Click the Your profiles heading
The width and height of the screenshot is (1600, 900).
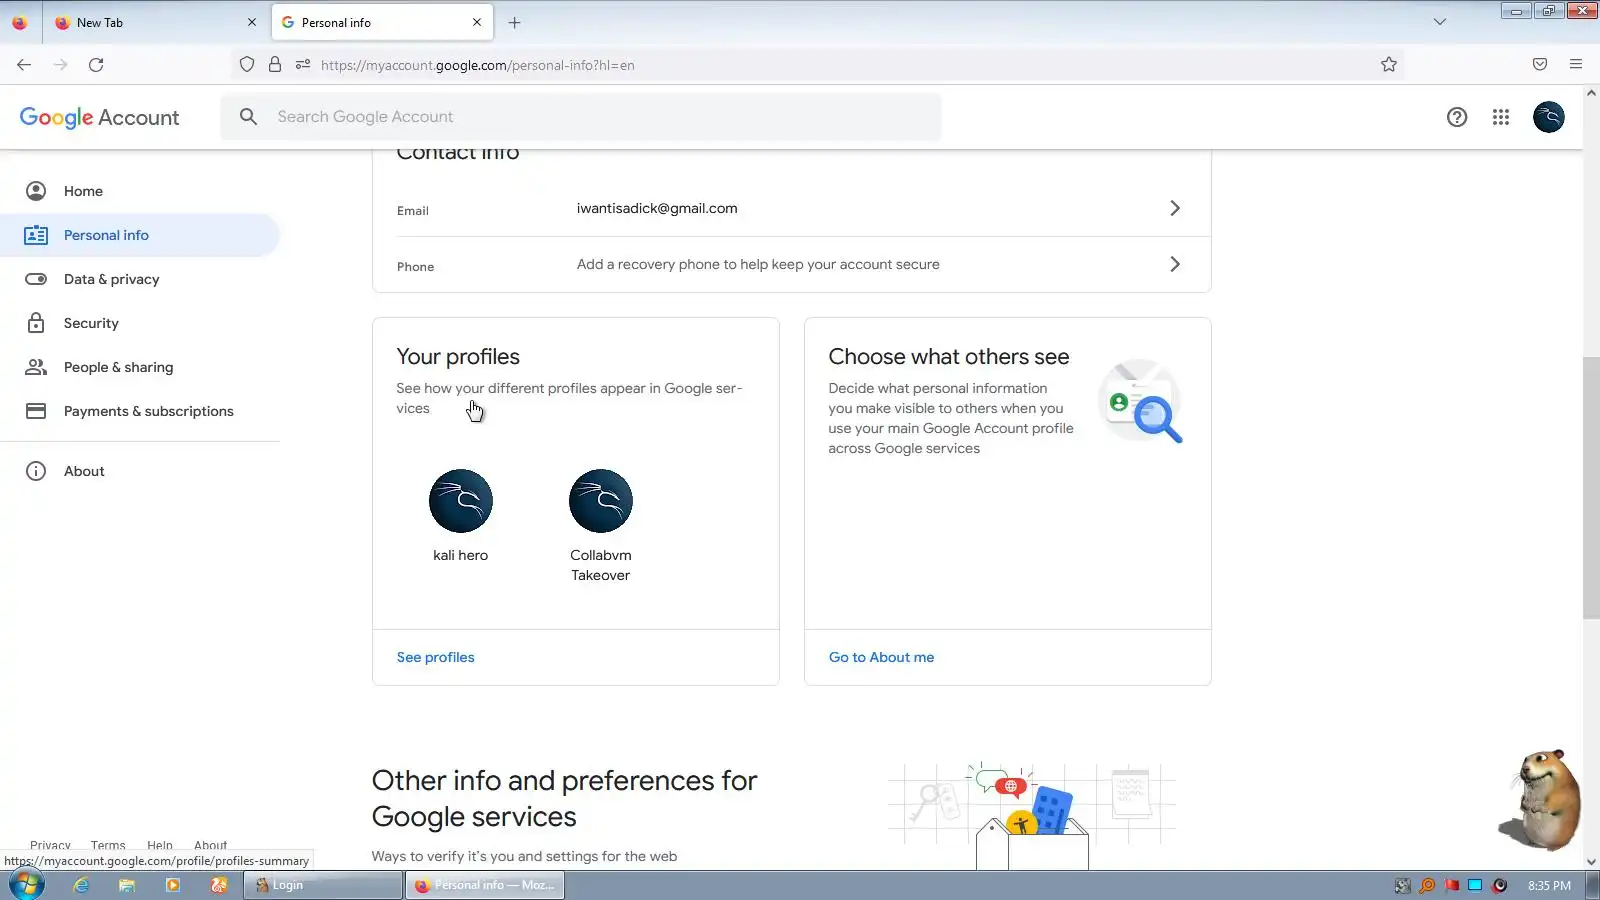(458, 357)
